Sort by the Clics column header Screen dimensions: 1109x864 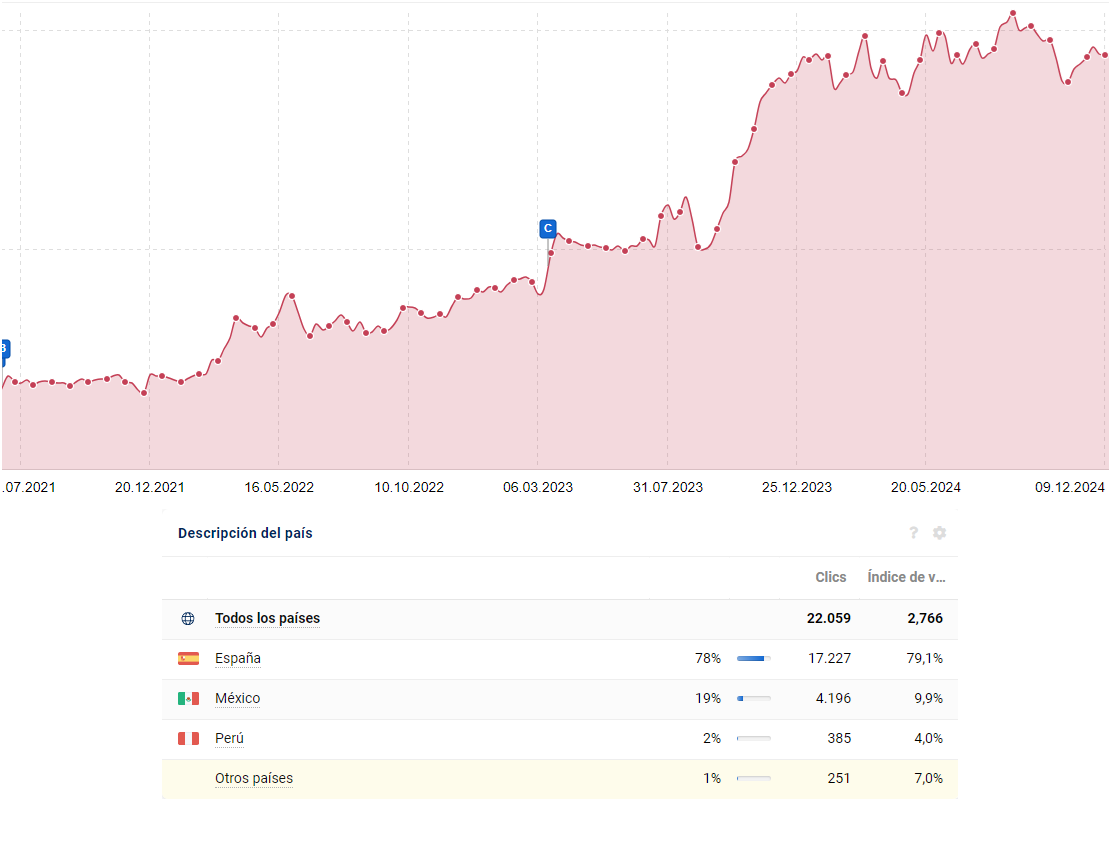pos(831,577)
